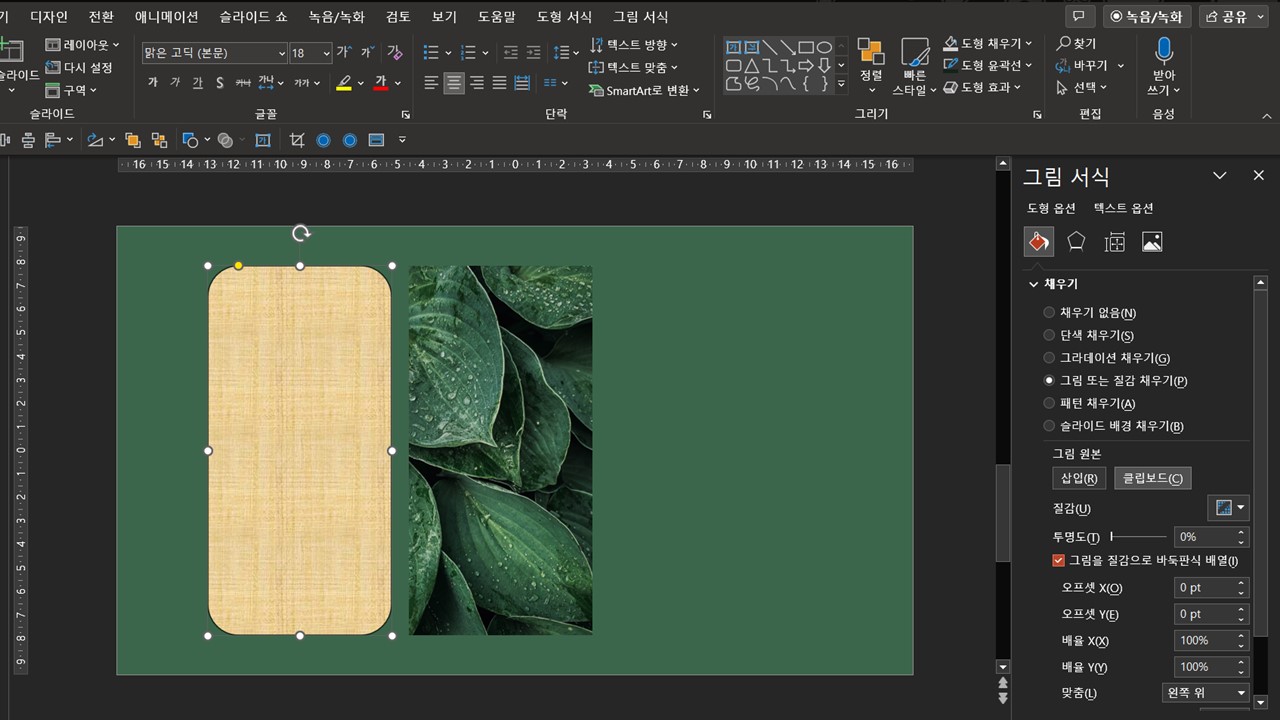This screenshot has width=1280, height=720.
Task: Open the Transitions (전환) ribbon tab
Action: [x=101, y=17]
